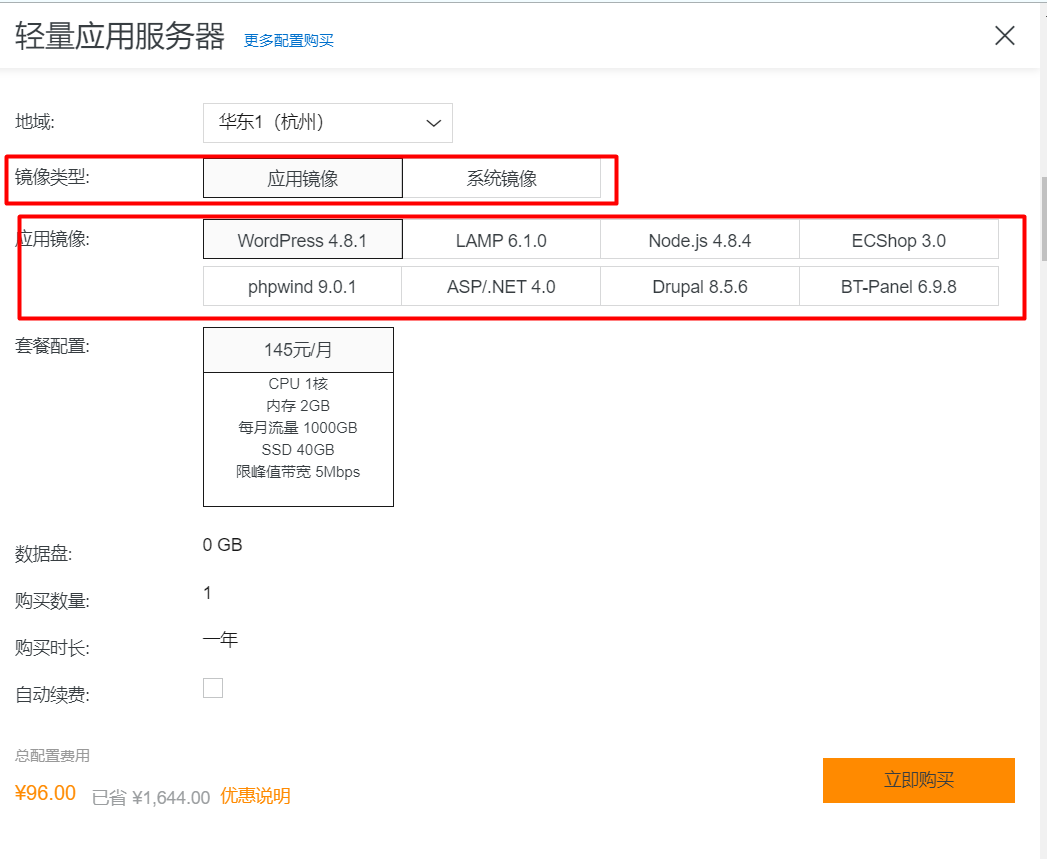Image resolution: width=1047 pixels, height=859 pixels.
Task: Click the 每月流量 1000GB plan detail
Action: [298, 427]
